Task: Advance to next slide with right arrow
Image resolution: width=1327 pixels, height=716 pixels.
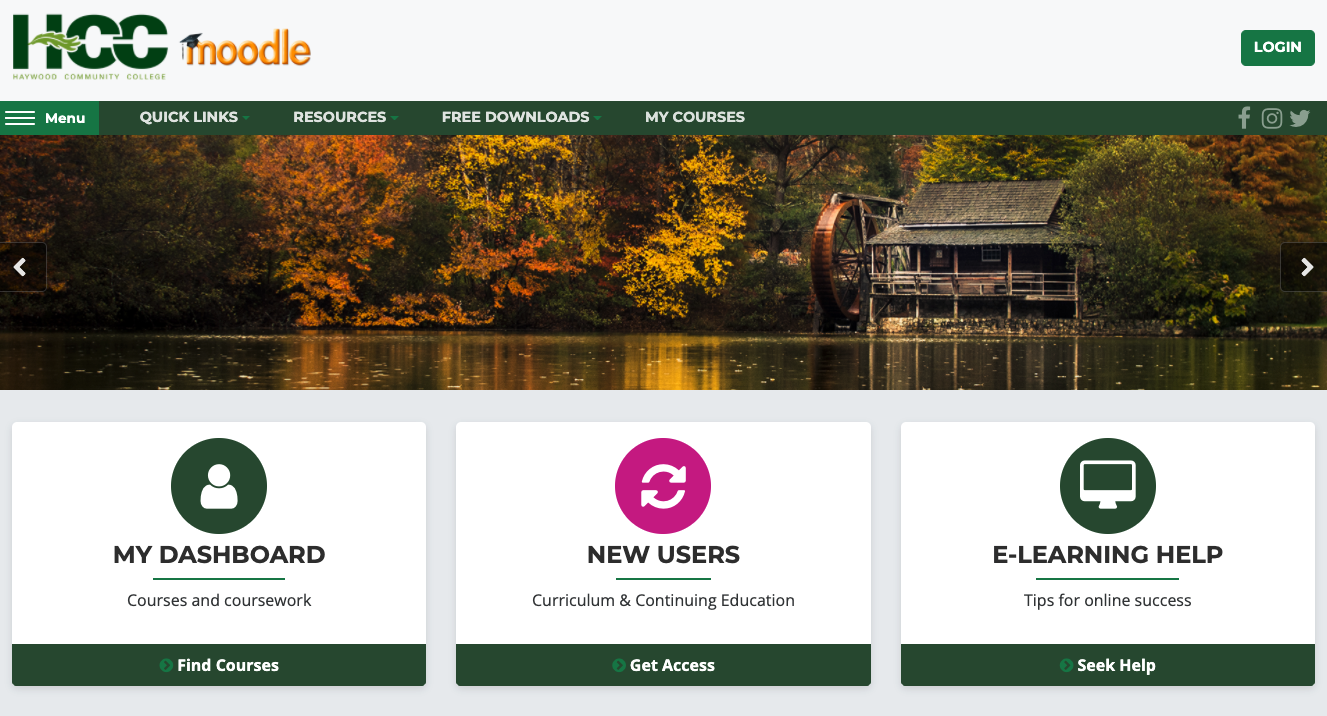Action: pyautogui.click(x=1304, y=267)
